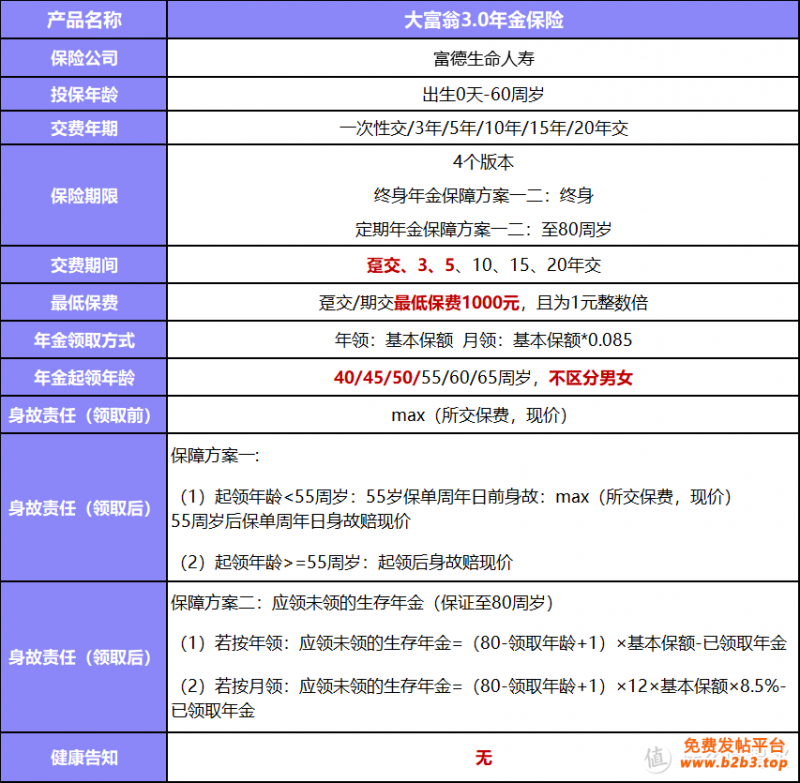Select the red '最低保费1000元' text

point(457,303)
